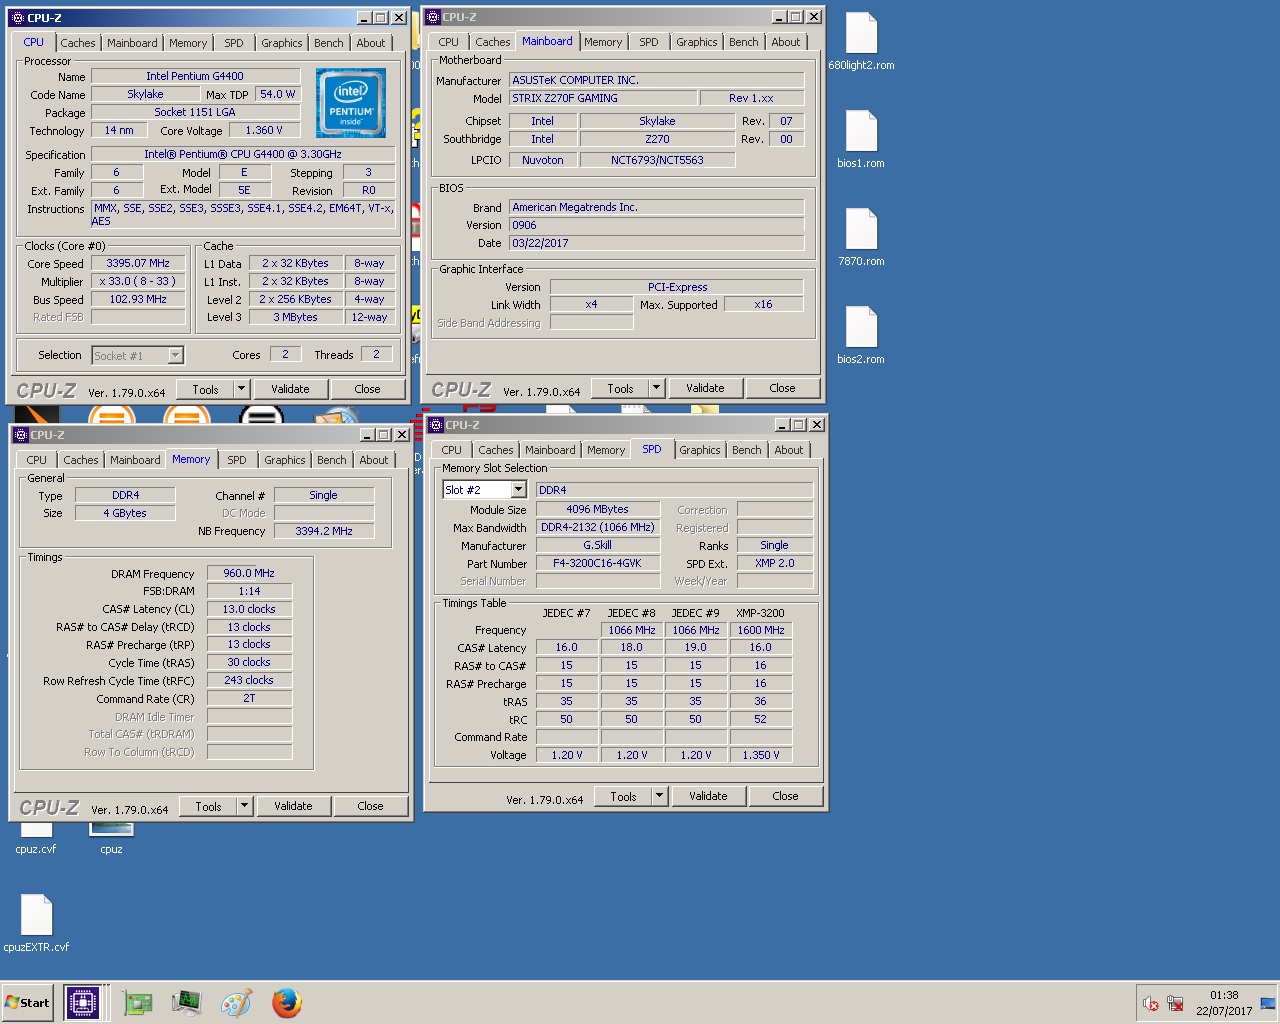Click Close button in the Mainboard window

pyautogui.click(x=783, y=388)
